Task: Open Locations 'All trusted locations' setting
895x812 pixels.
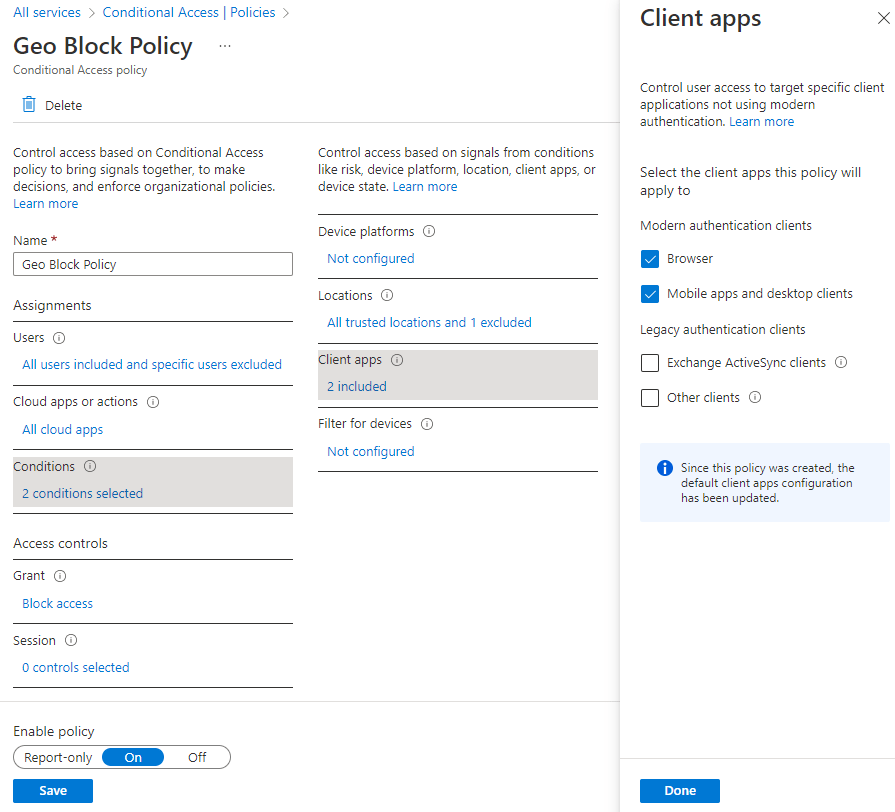Action: pyautogui.click(x=429, y=322)
